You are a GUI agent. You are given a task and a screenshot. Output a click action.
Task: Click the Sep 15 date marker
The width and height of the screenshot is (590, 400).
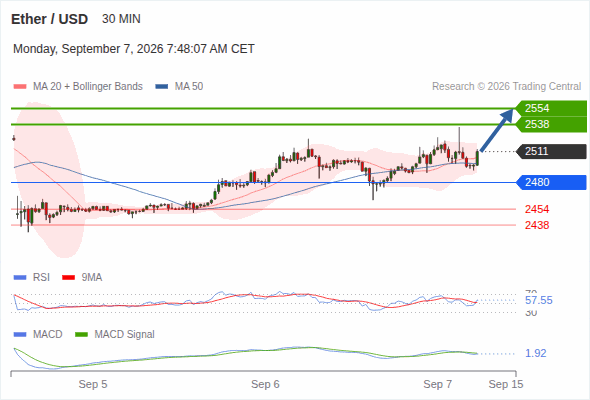[x=506, y=384]
